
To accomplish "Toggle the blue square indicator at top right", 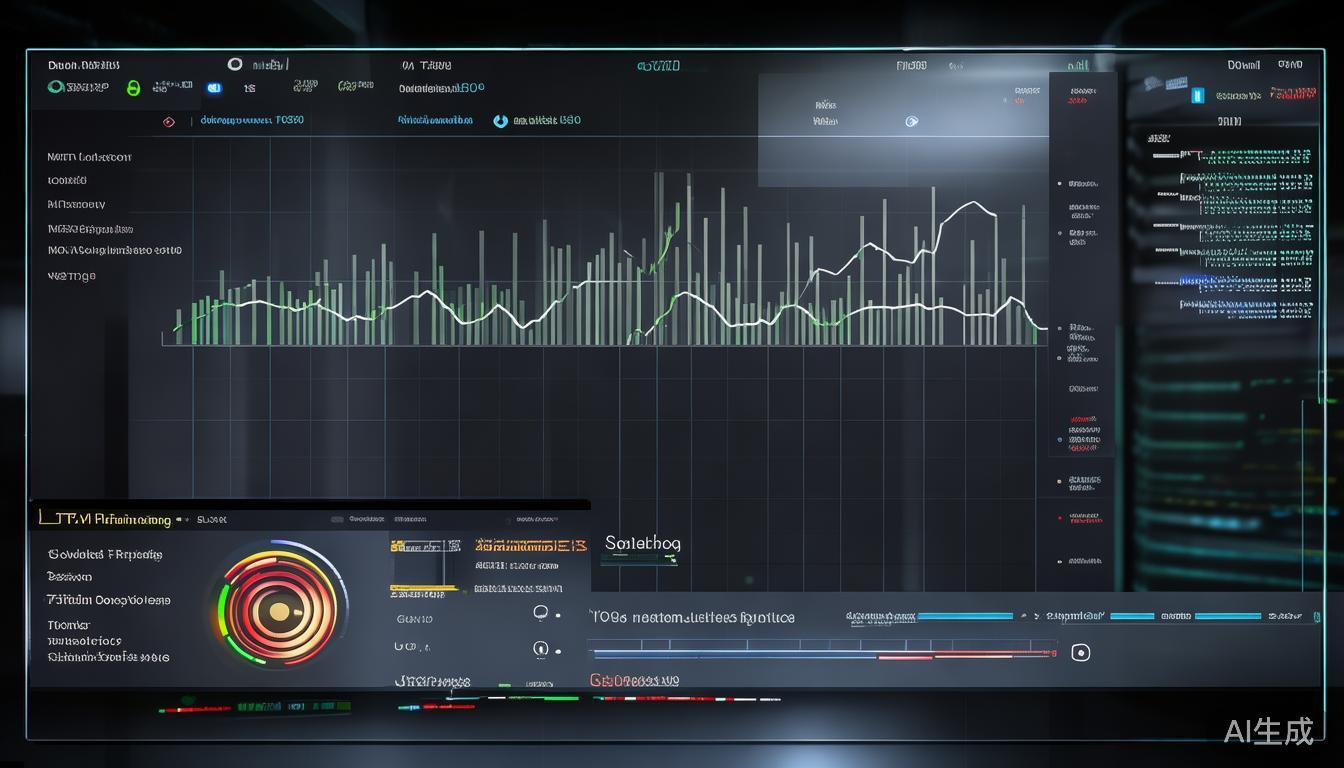I will 1196,96.
